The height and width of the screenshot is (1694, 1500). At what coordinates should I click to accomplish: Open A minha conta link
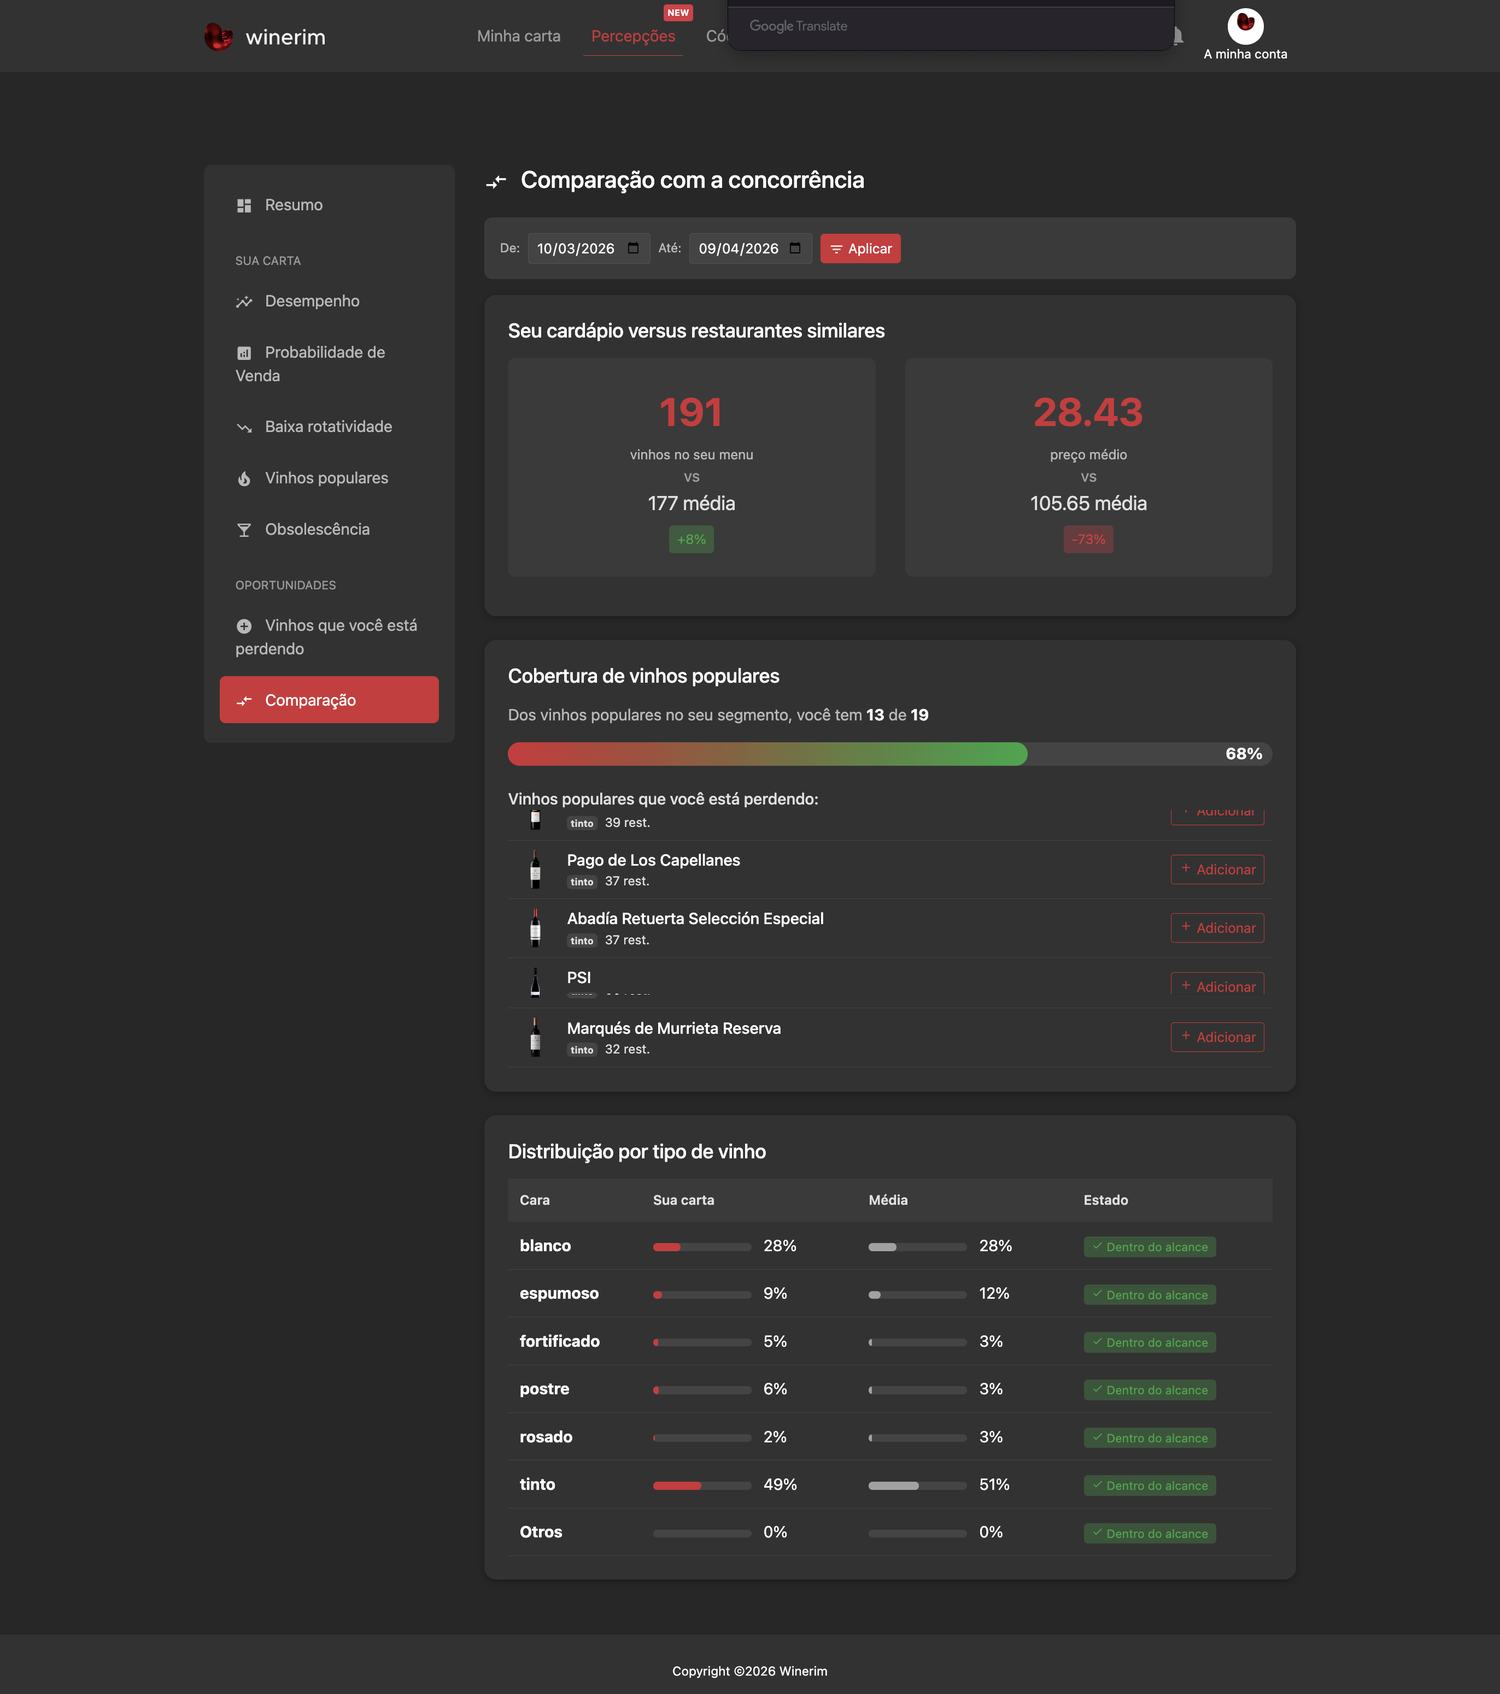coord(1245,54)
